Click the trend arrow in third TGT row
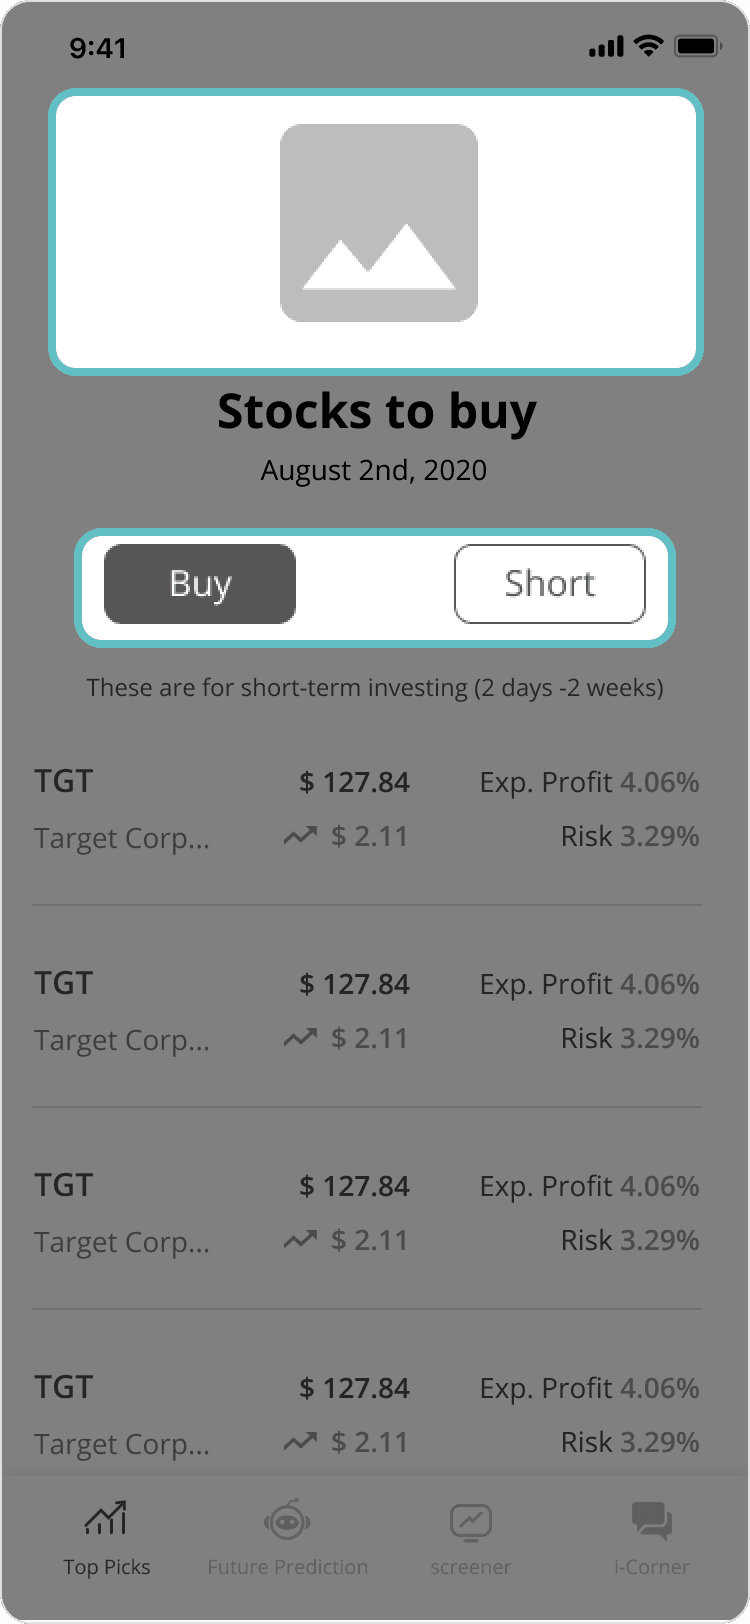Image resolution: width=750 pixels, height=1624 pixels. pos(300,1240)
